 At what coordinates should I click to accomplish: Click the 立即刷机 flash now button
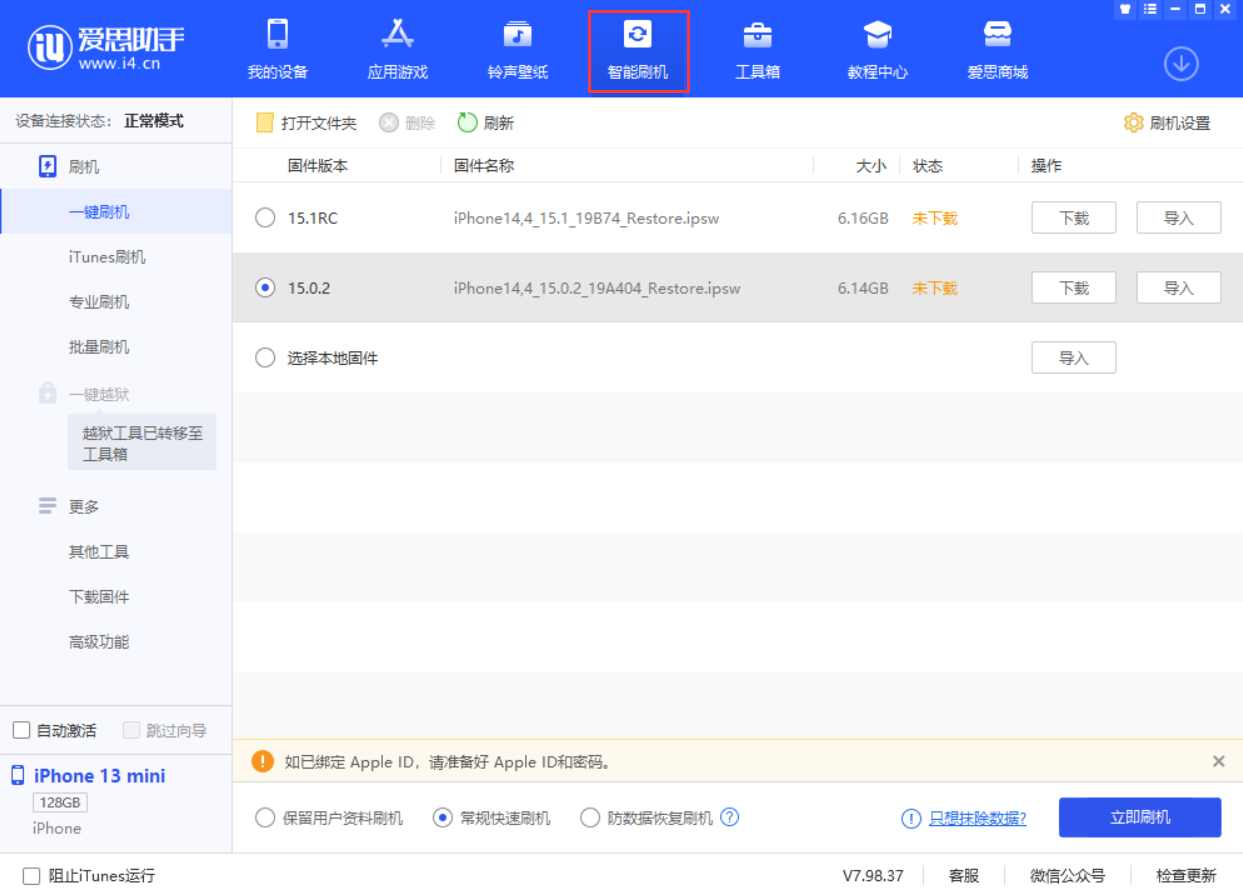[x=1140, y=817]
